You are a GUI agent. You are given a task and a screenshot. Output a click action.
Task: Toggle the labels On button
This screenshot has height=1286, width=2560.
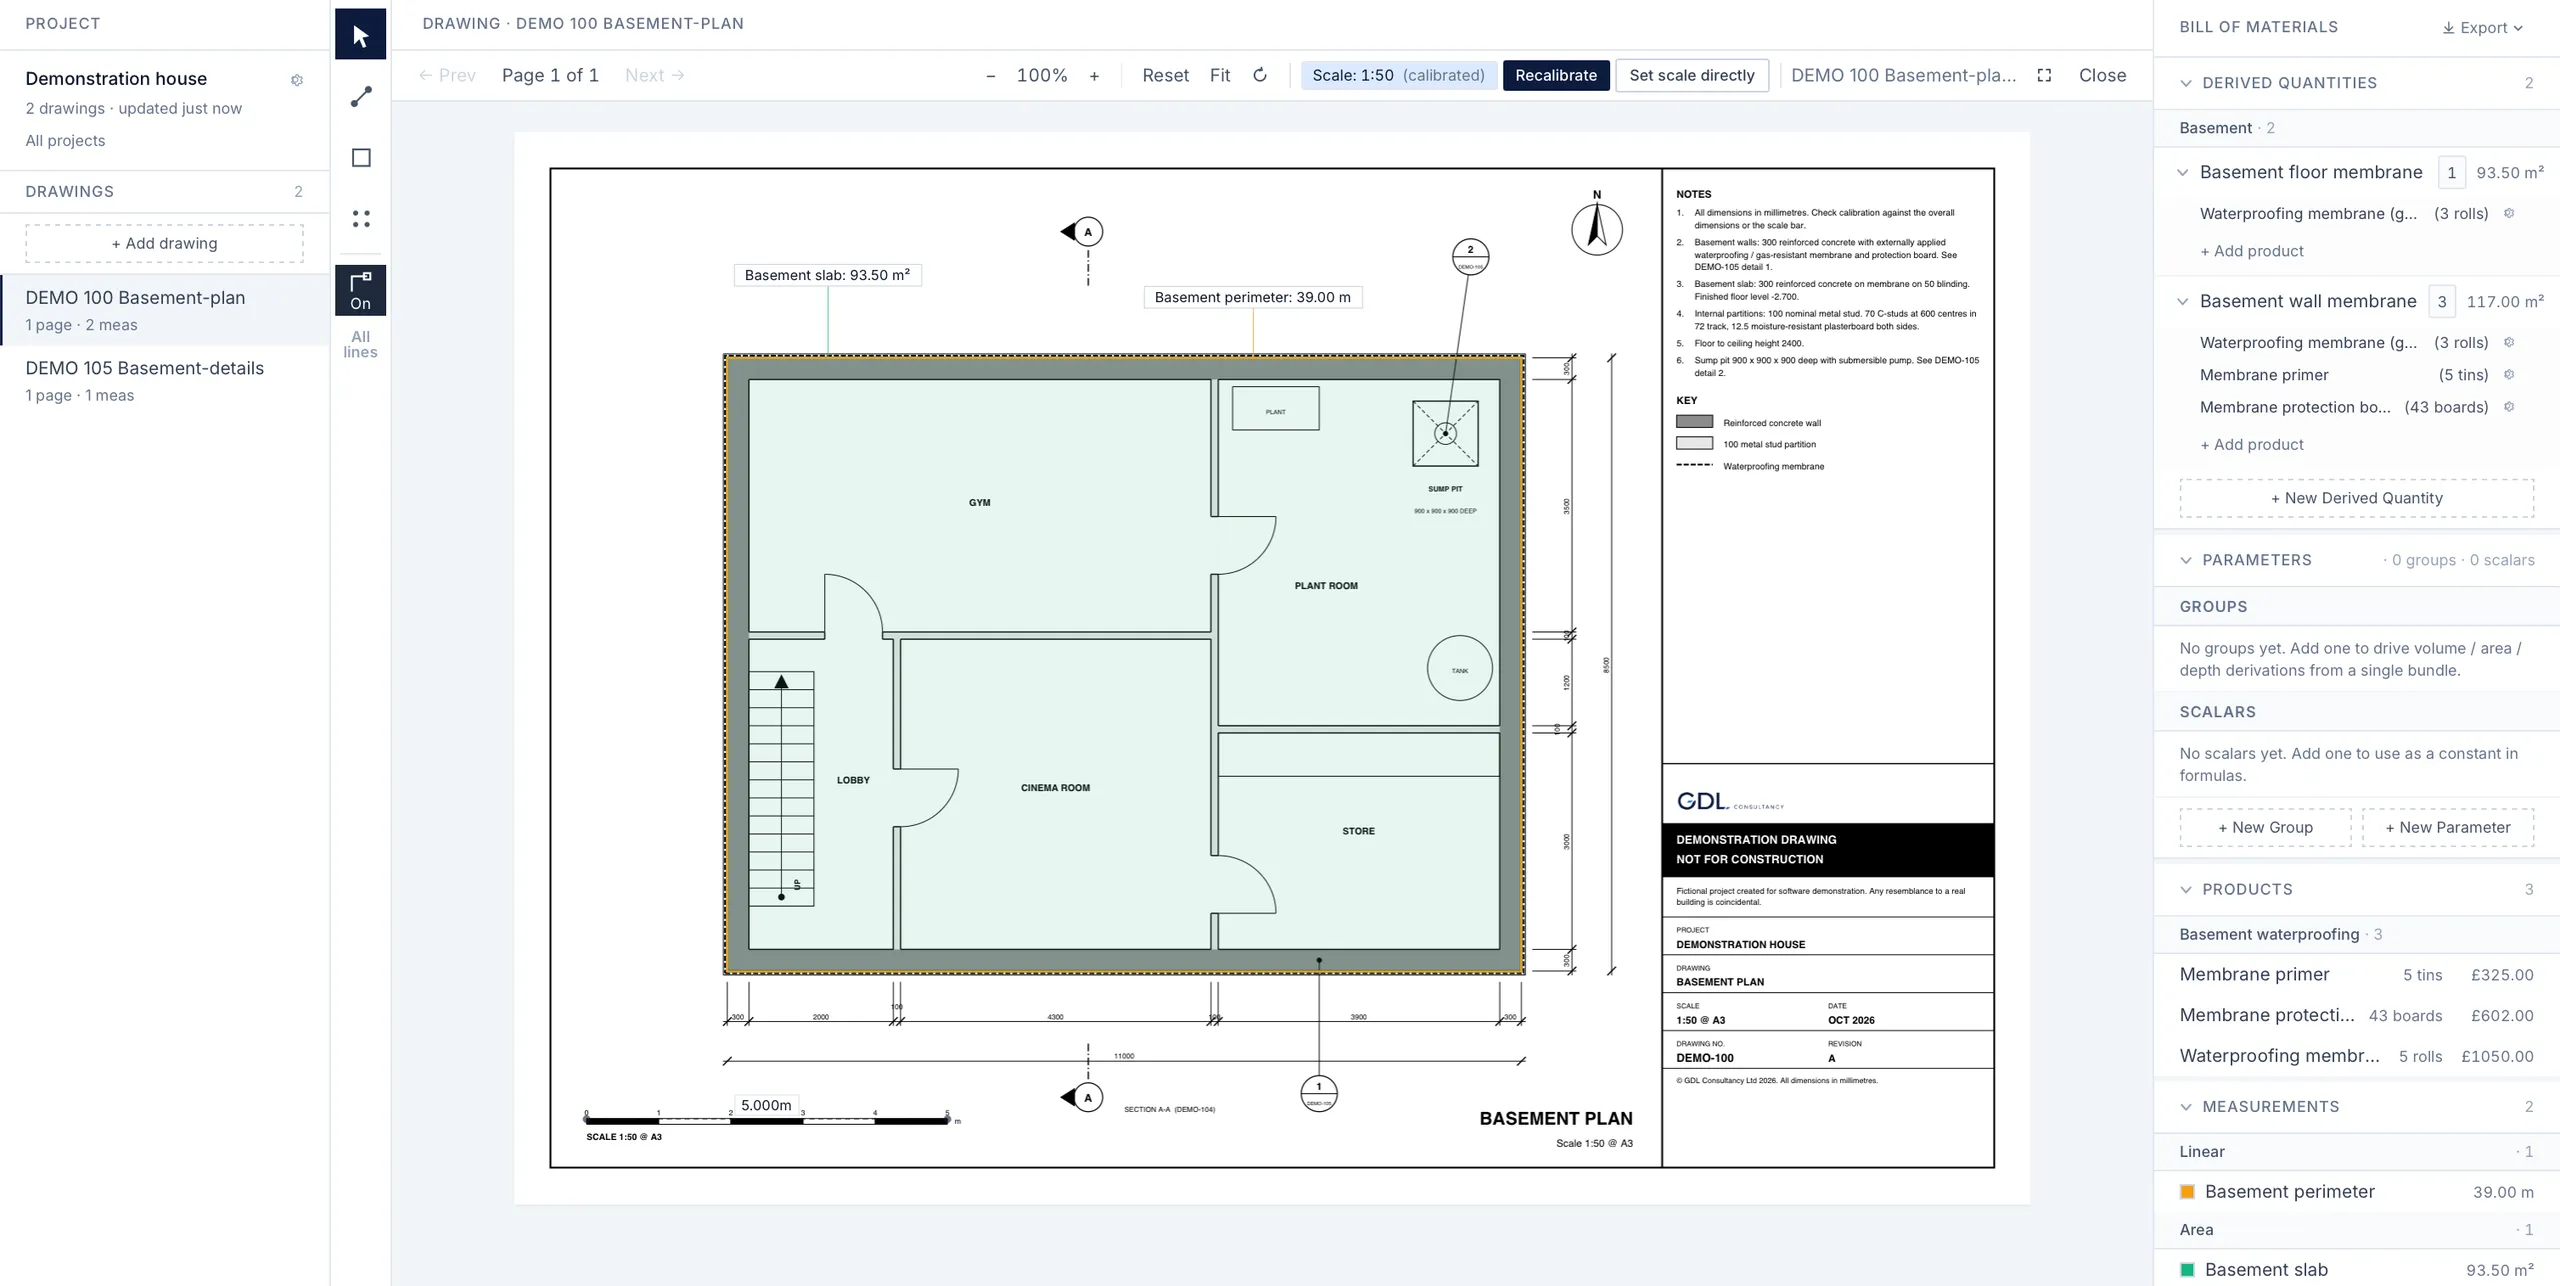point(361,291)
